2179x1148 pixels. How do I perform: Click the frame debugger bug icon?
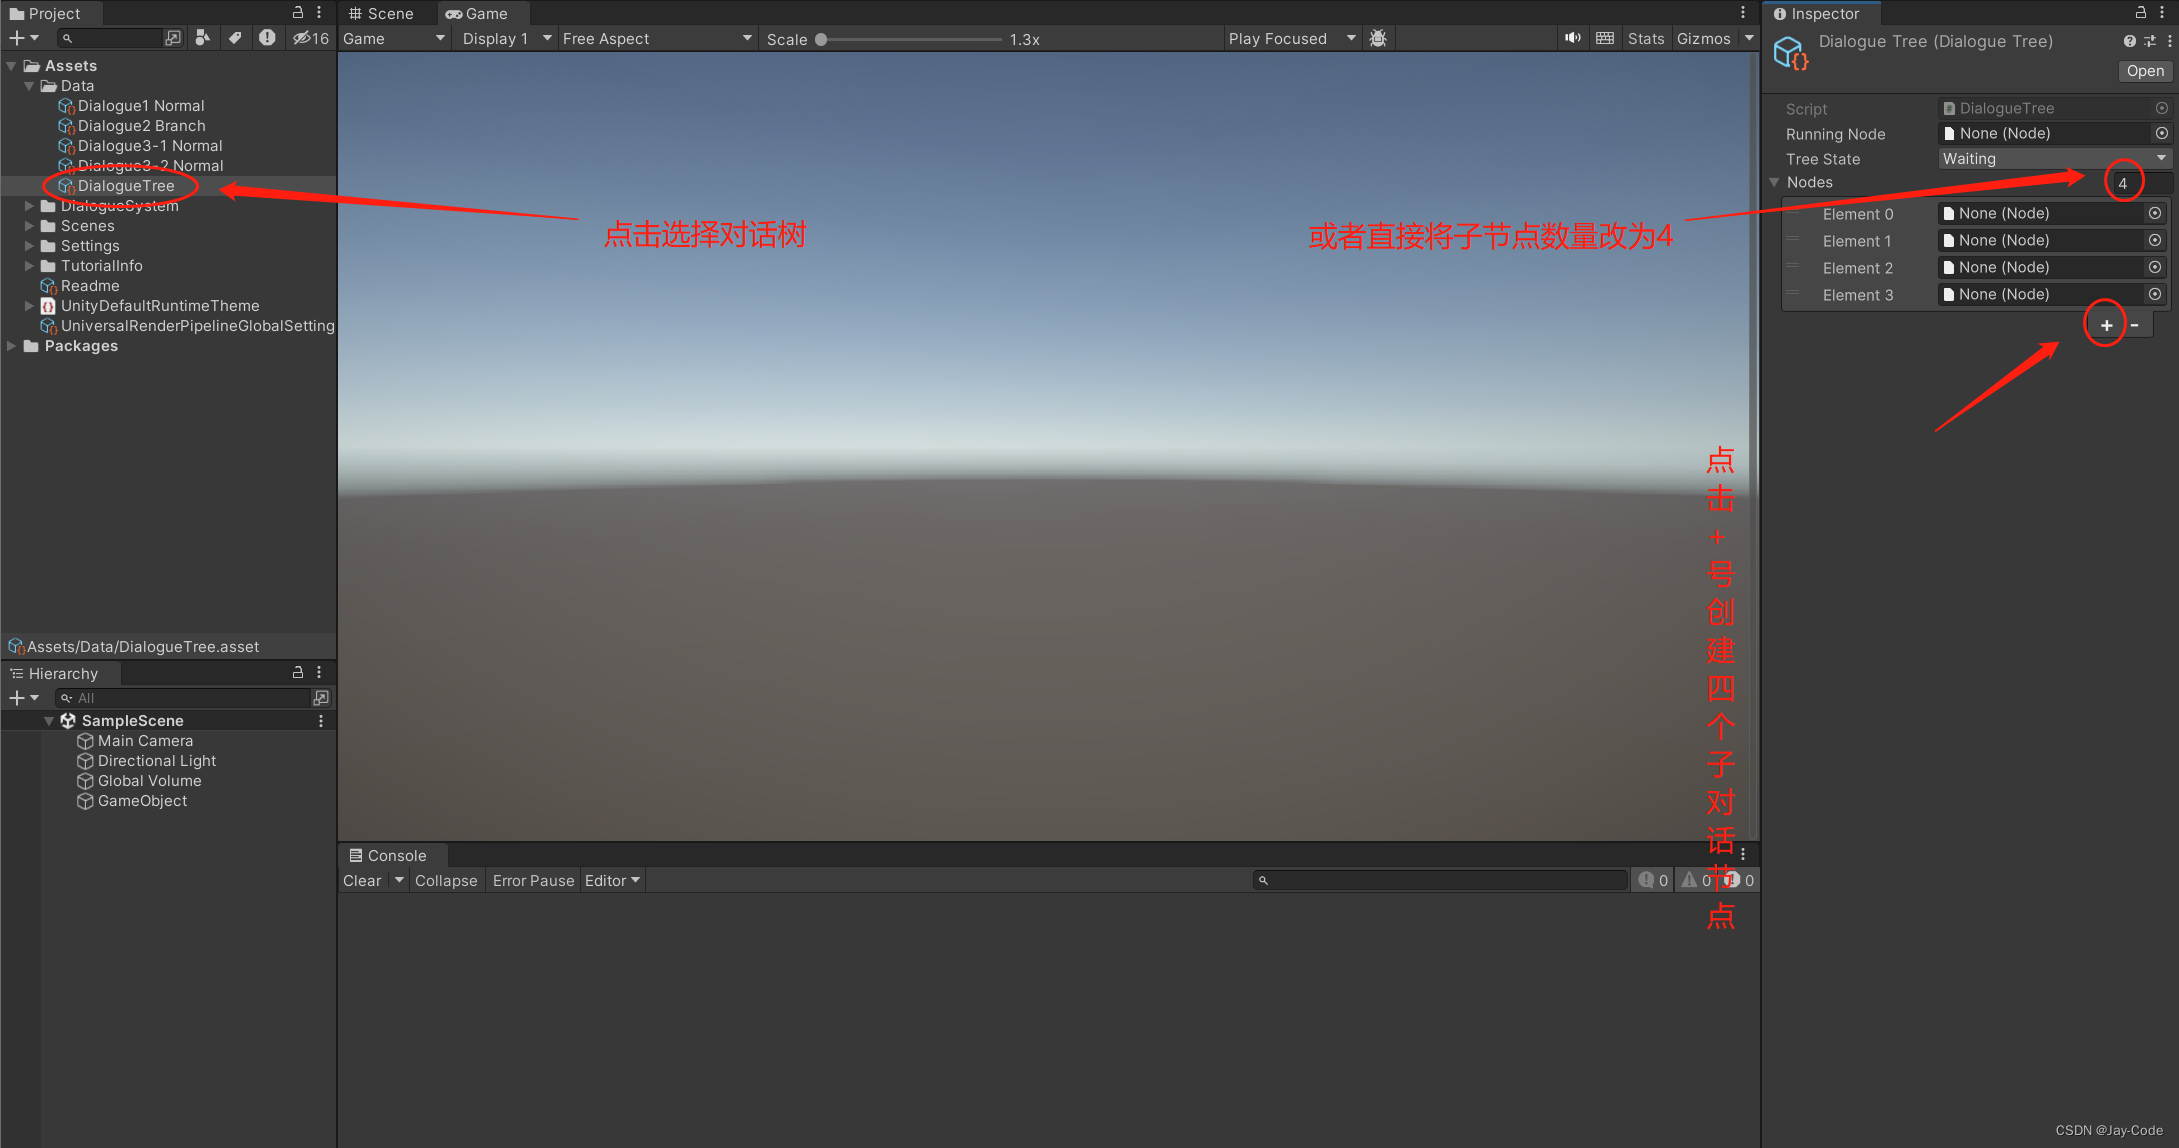pos(1378,38)
